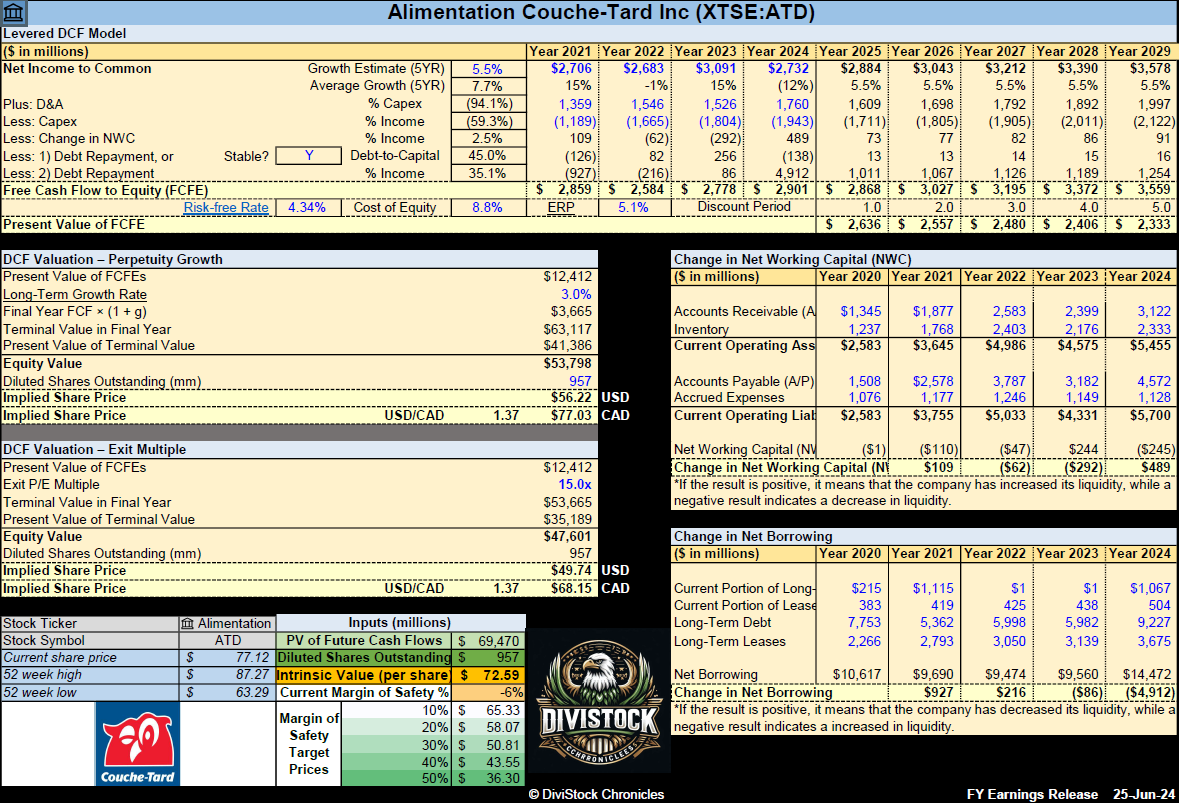
Task: Select the Debt-to-Capital 45.0% cell
Action: pyautogui.click(x=487, y=156)
